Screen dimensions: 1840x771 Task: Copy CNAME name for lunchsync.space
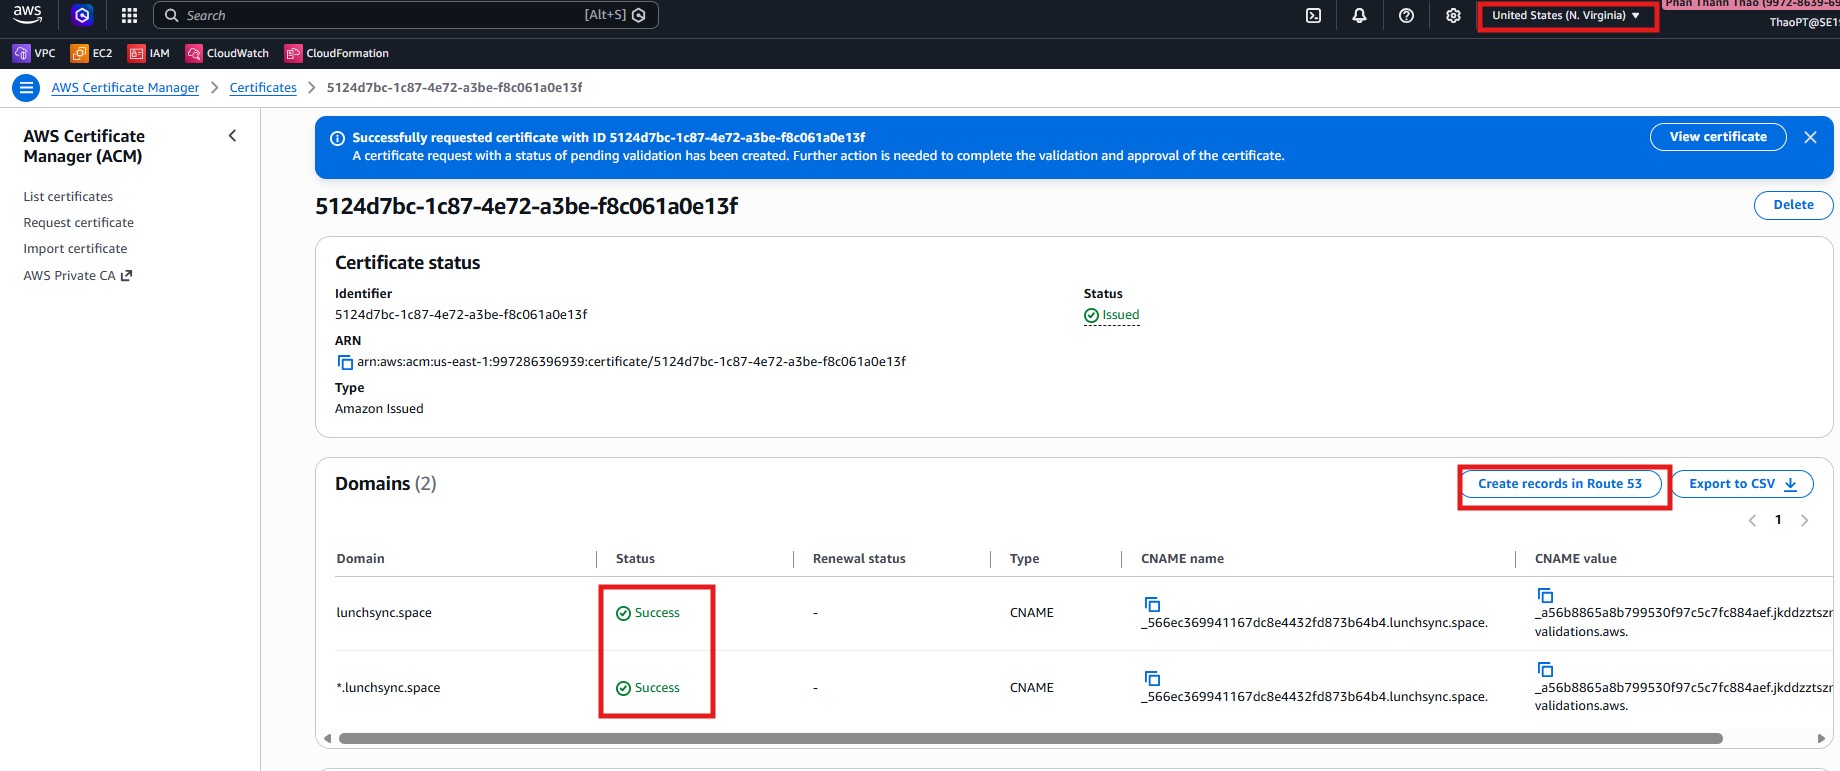(1152, 604)
